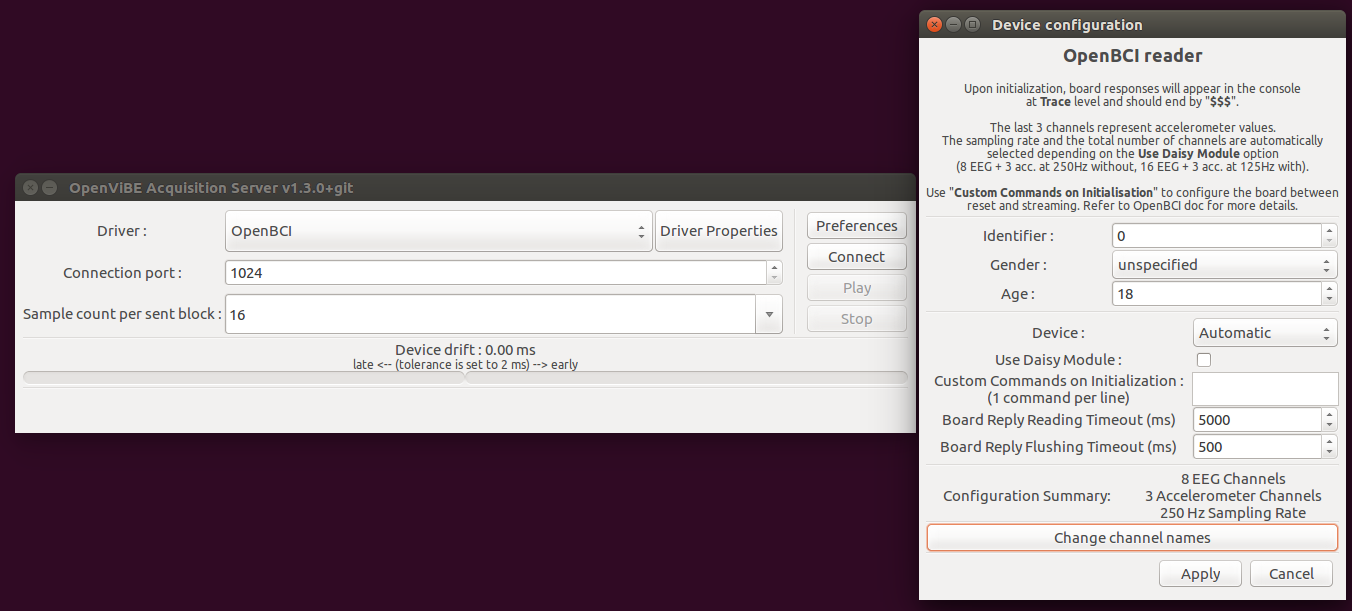Click the Connection port spinner arrows
The image size is (1352, 611).
(774, 272)
